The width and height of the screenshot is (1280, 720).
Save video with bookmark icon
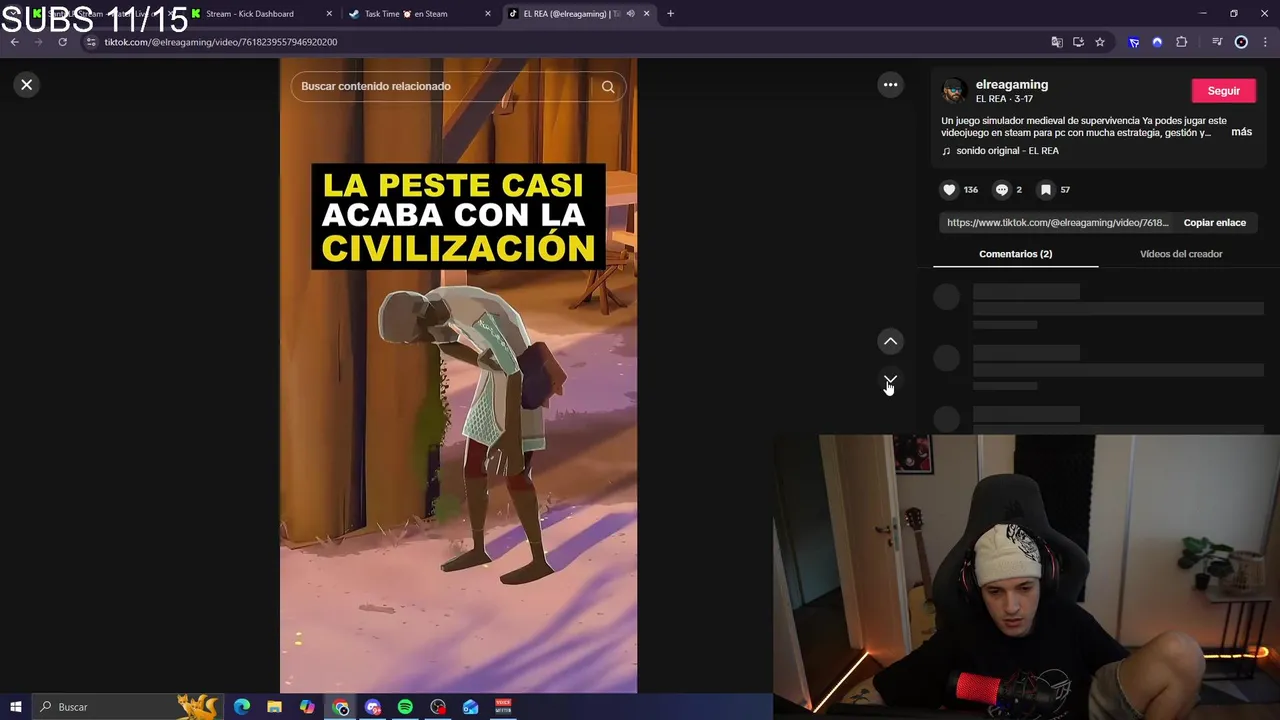point(1046,189)
